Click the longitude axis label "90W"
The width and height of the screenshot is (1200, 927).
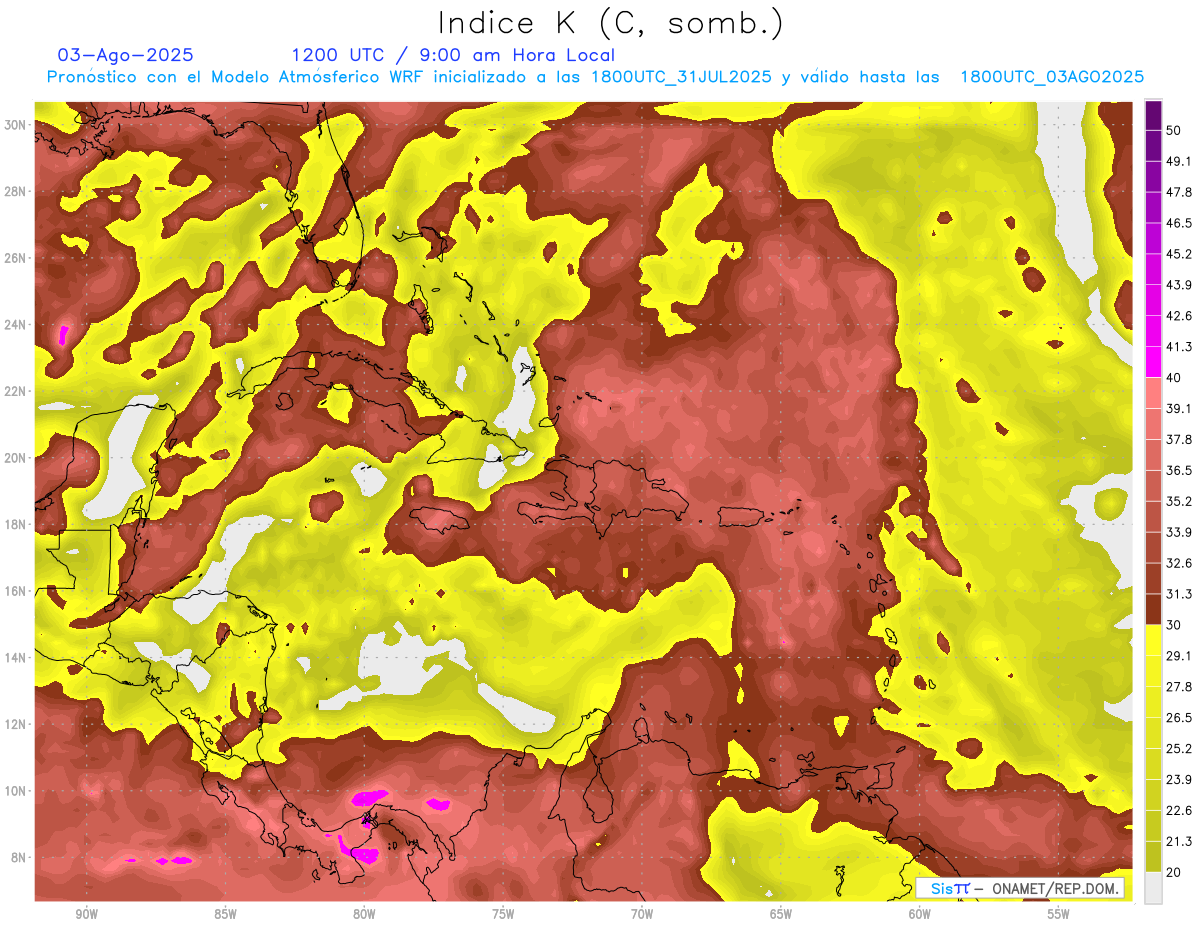pyautogui.click(x=86, y=914)
